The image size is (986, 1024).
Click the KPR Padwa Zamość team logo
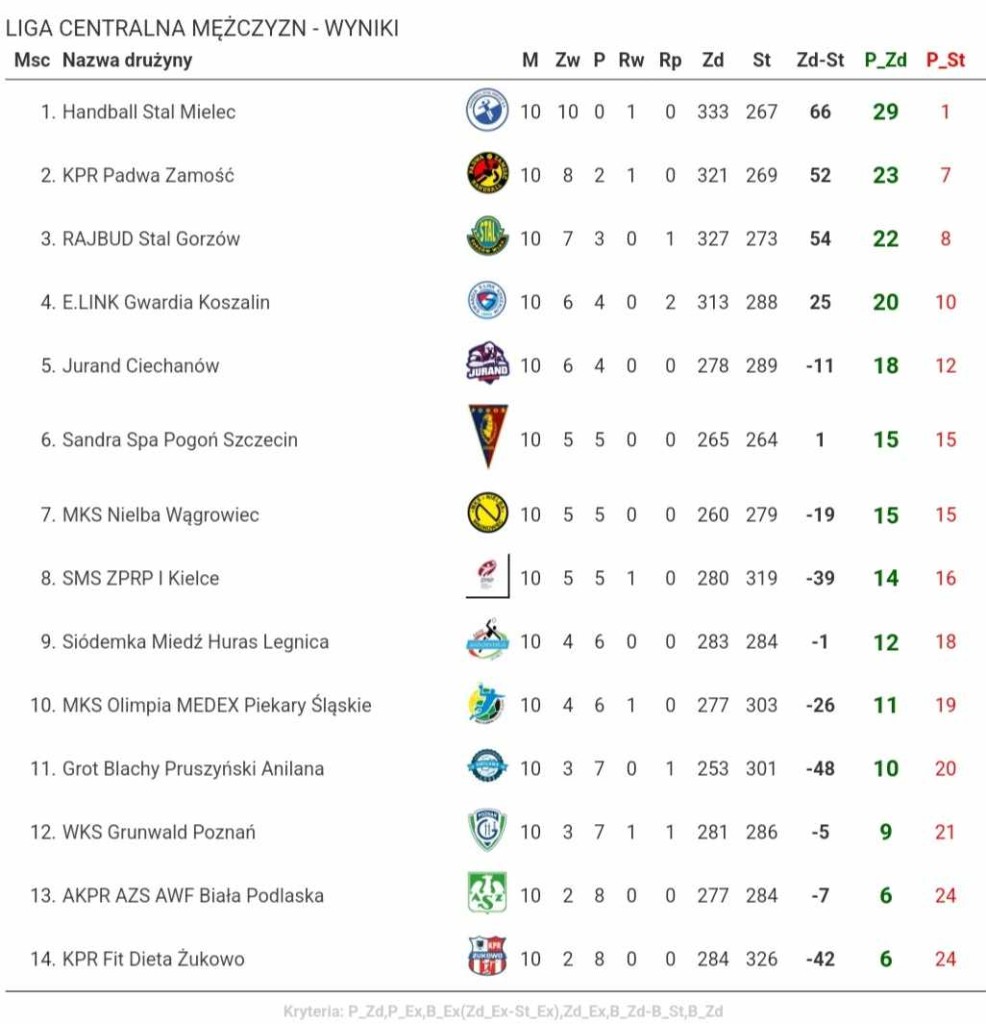click(487, 173)
